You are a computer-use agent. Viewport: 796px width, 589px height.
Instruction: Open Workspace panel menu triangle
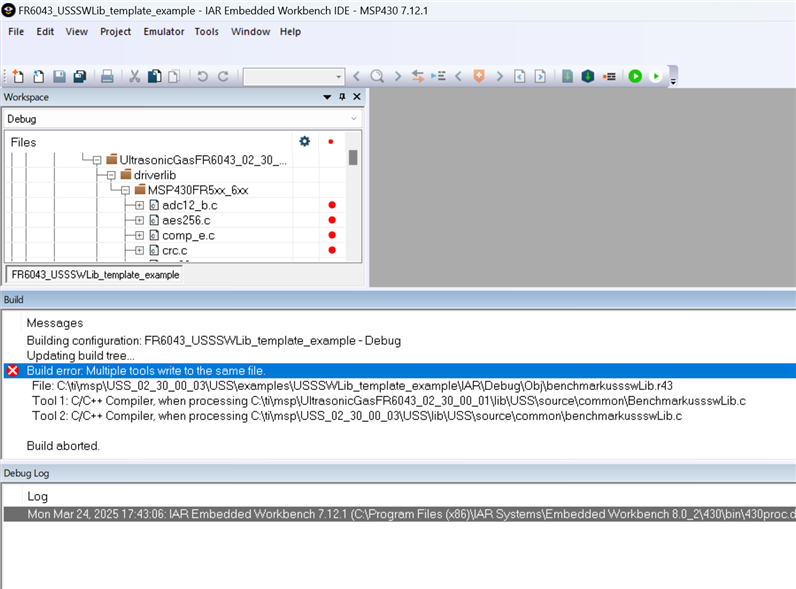click(x=327, y=97)
